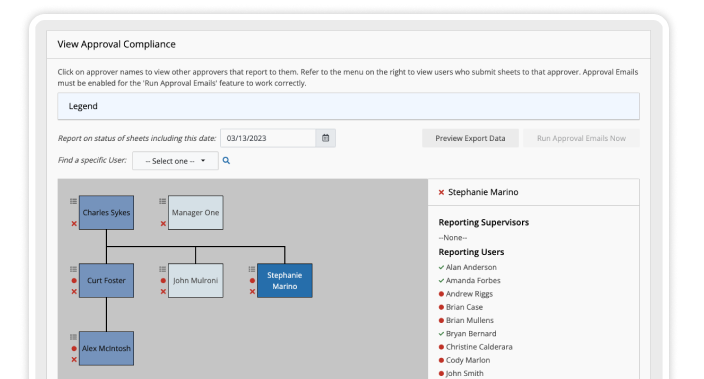This screenshot has height=379, width=704.
Task: Click reporting user Christine Calderara
Action: [479, 347]
